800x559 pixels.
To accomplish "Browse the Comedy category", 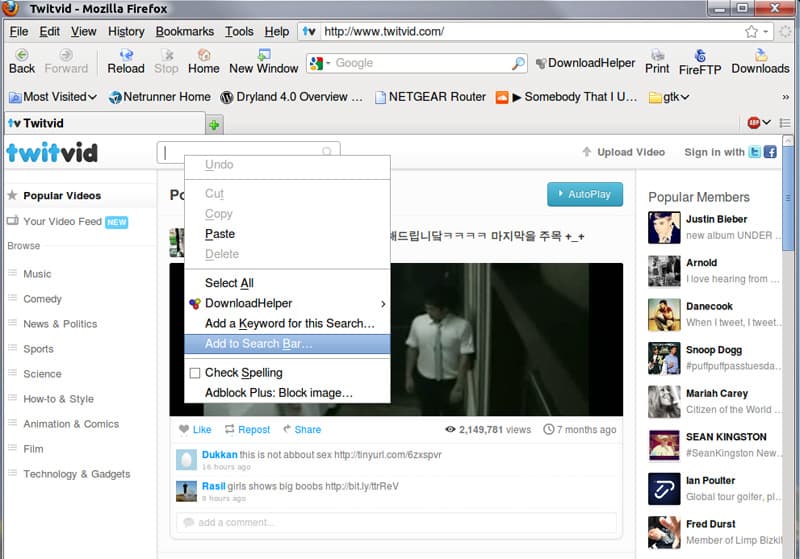I will pyautogui.click(x=42, y=299).
